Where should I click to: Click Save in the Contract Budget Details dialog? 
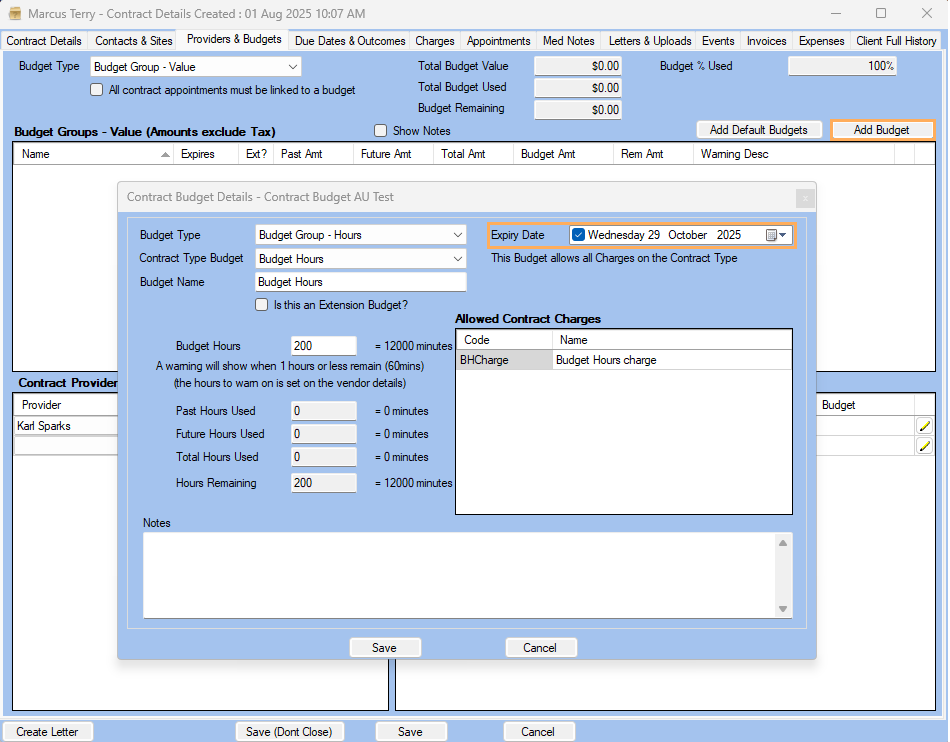(x=385, y=648)
